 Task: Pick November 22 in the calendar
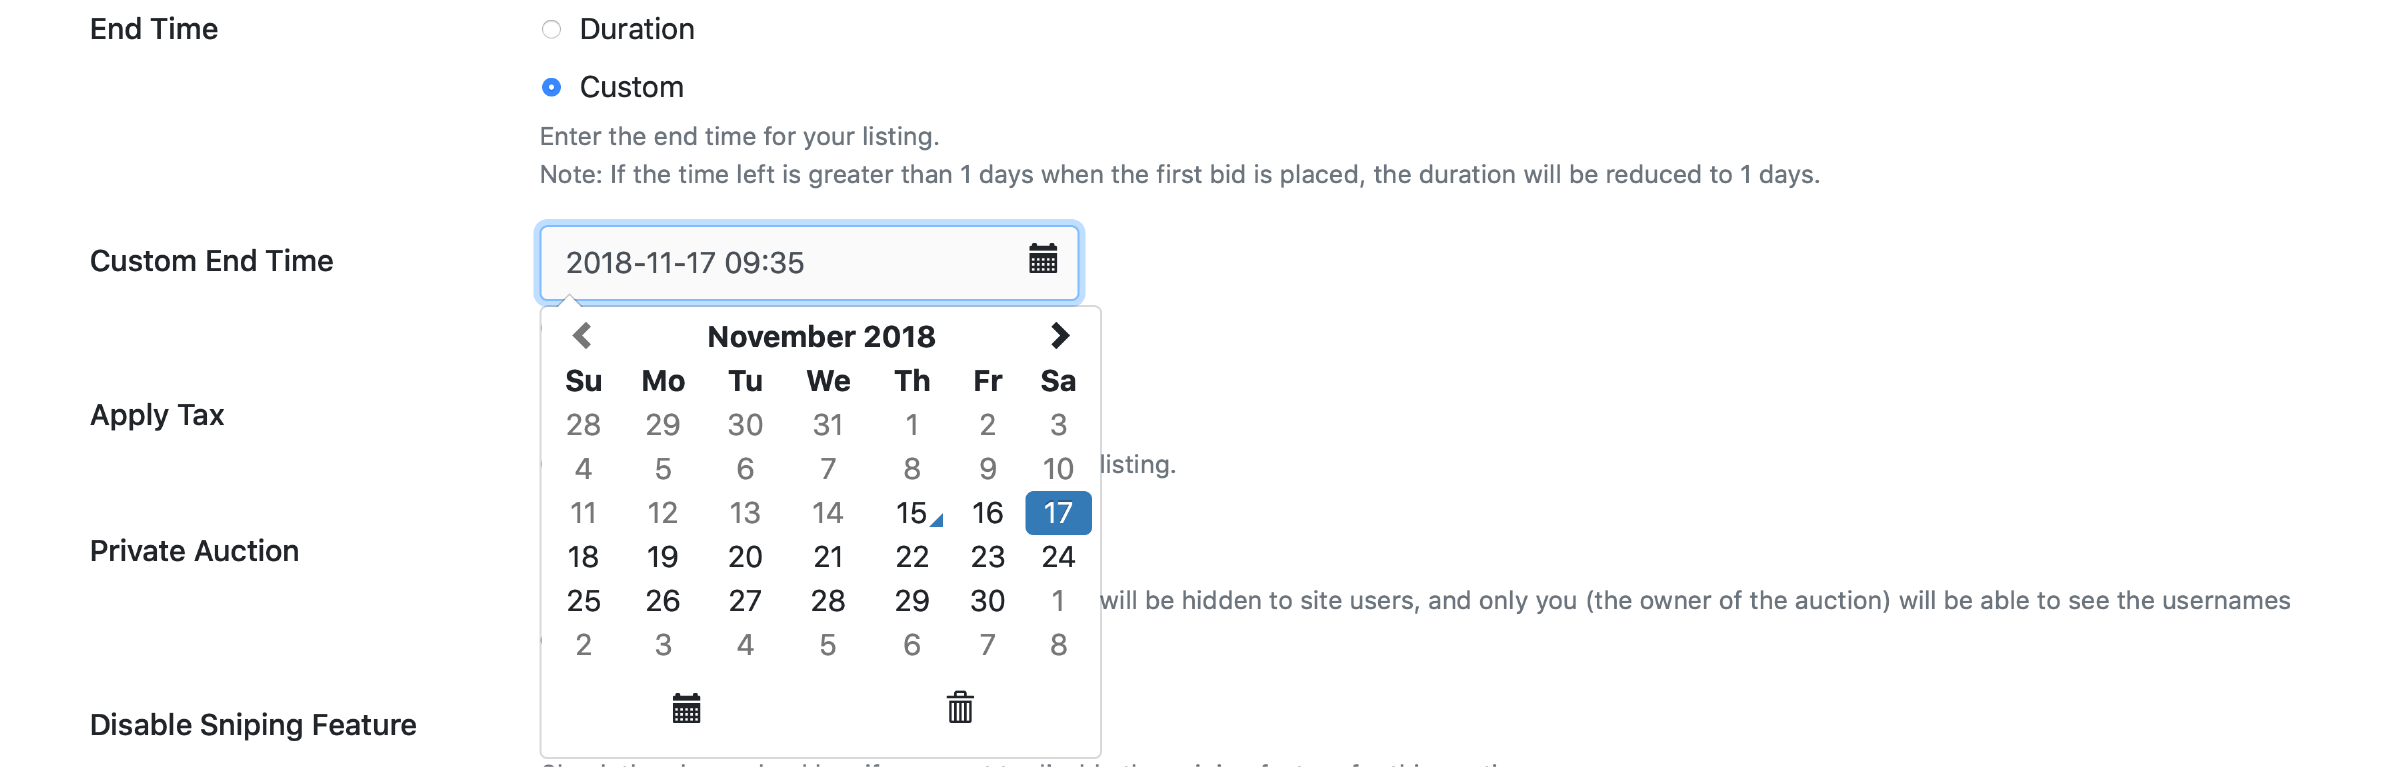pyautogui.click(x=912, y=557)
